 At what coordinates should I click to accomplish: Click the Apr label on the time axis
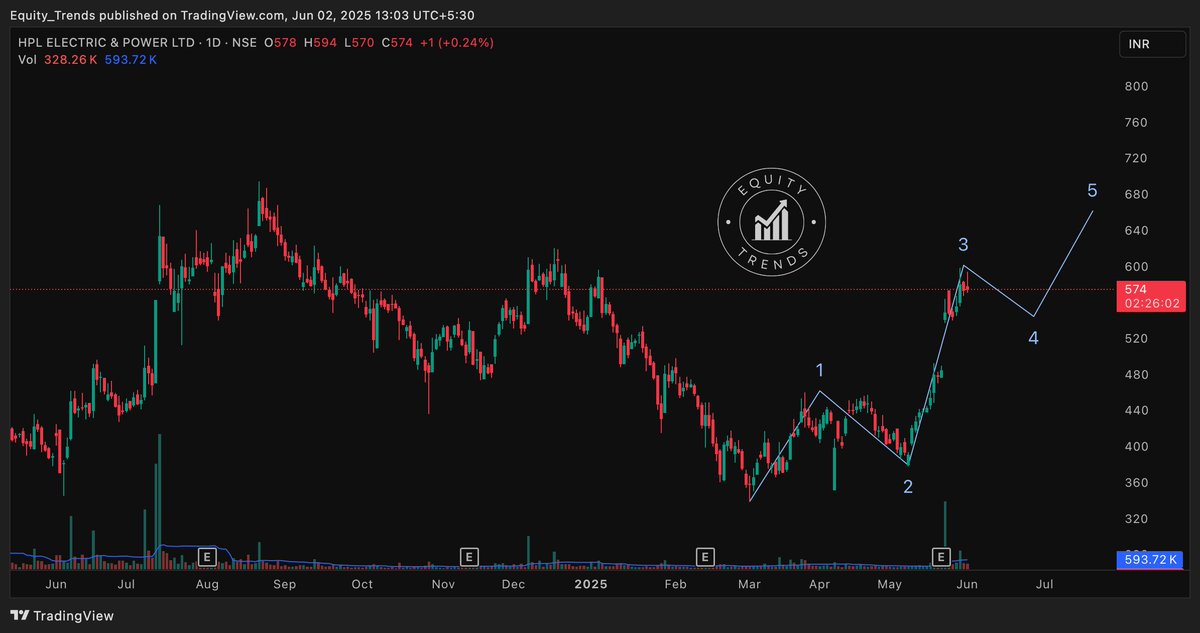click(x=819, y=583)
